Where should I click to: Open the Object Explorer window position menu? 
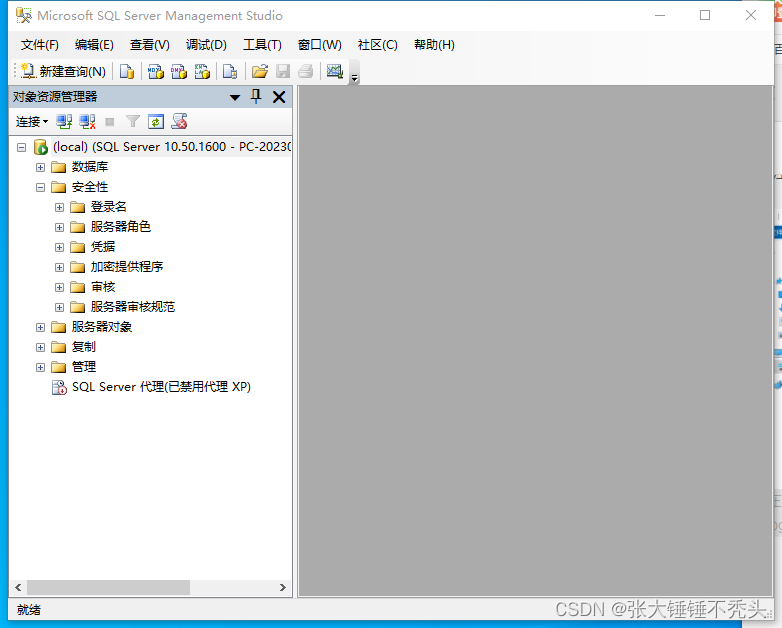[x=235, y=97]
